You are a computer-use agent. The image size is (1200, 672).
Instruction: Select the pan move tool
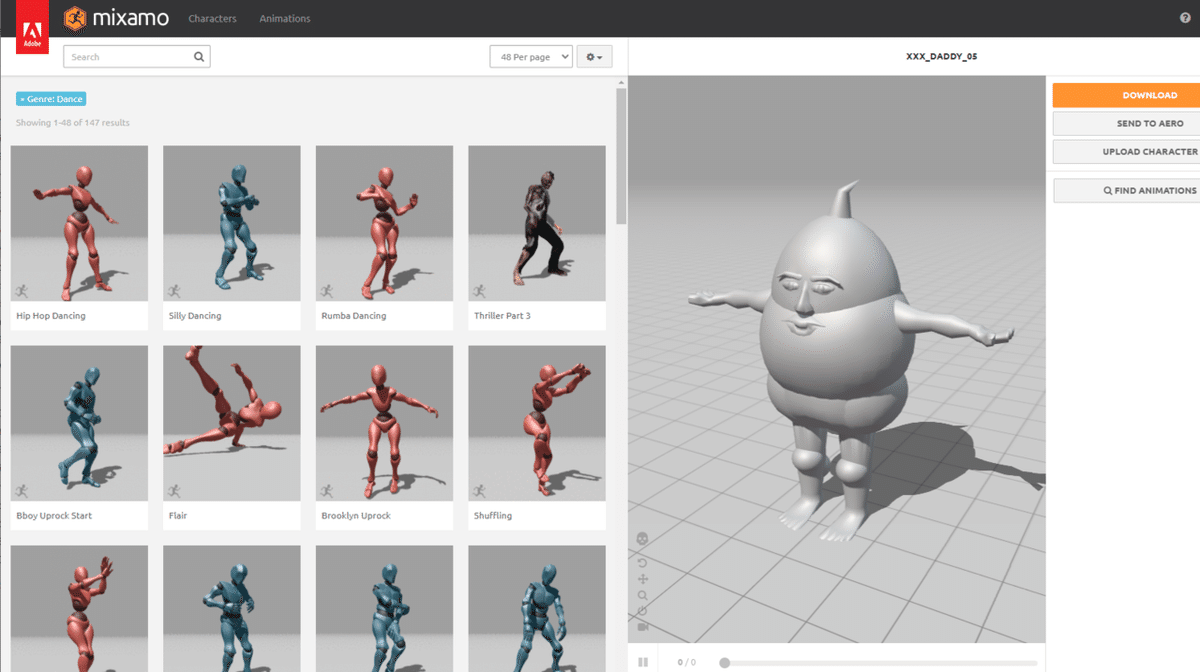[642, 579]
